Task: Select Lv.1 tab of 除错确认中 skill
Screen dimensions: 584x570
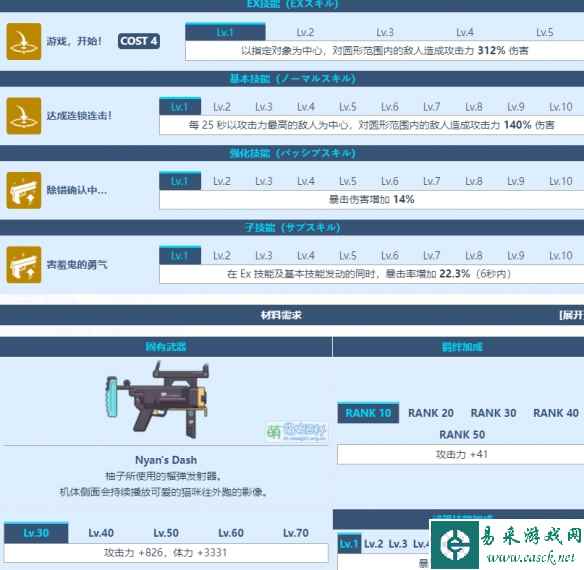Action: click(x=180, y=181)
